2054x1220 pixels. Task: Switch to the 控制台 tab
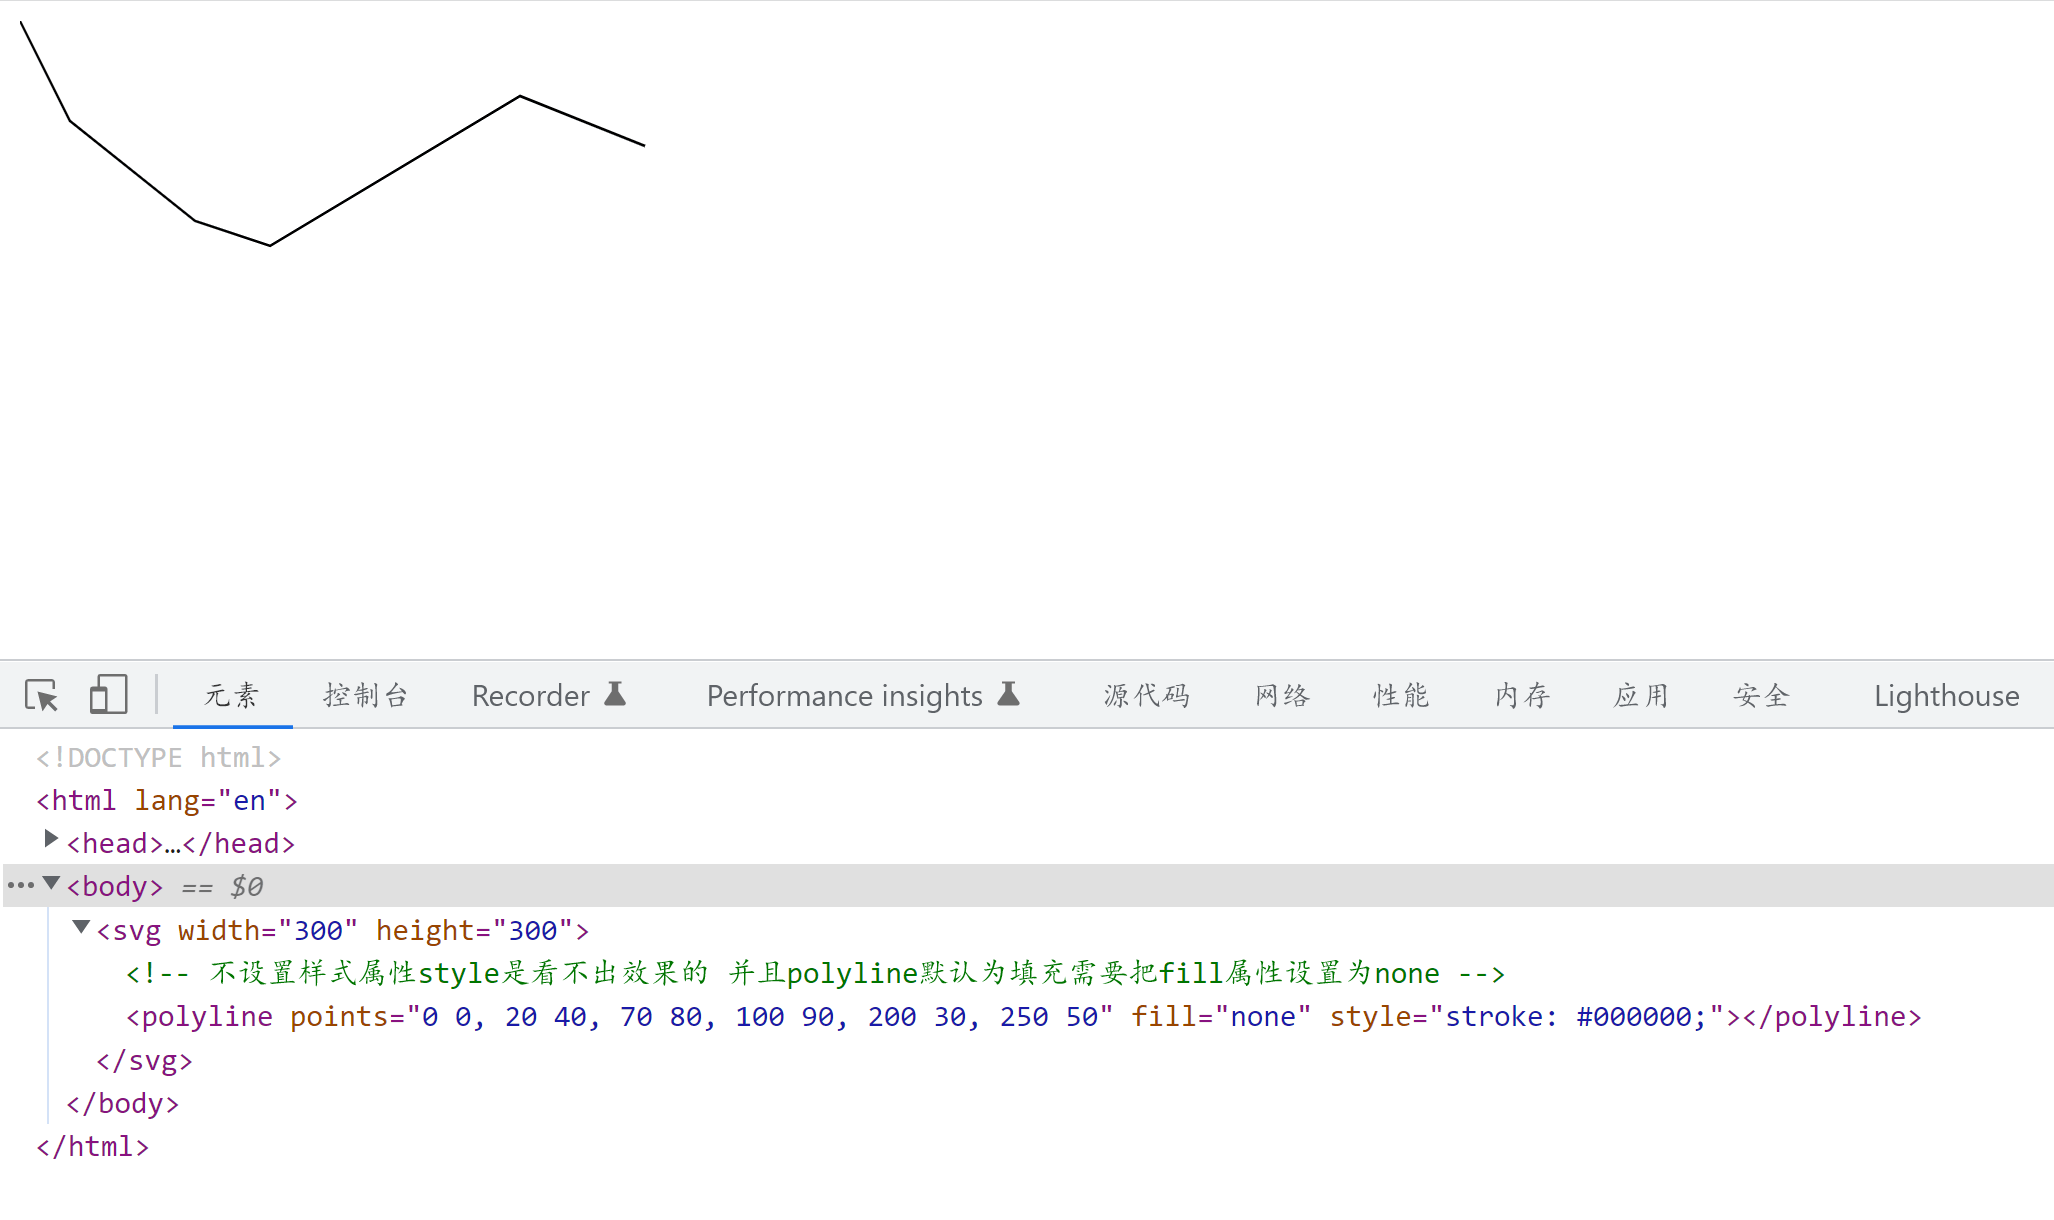366,696
